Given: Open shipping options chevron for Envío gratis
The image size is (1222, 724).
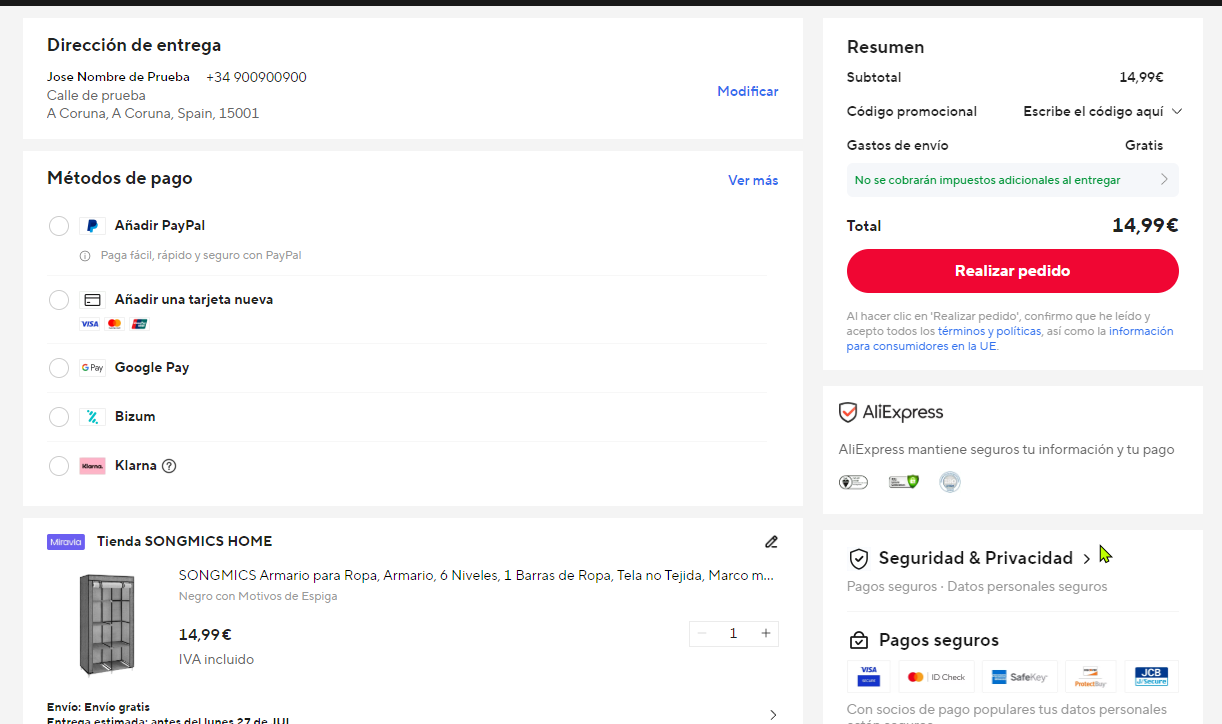Looking at the screenshot, I should click(772, 714).
